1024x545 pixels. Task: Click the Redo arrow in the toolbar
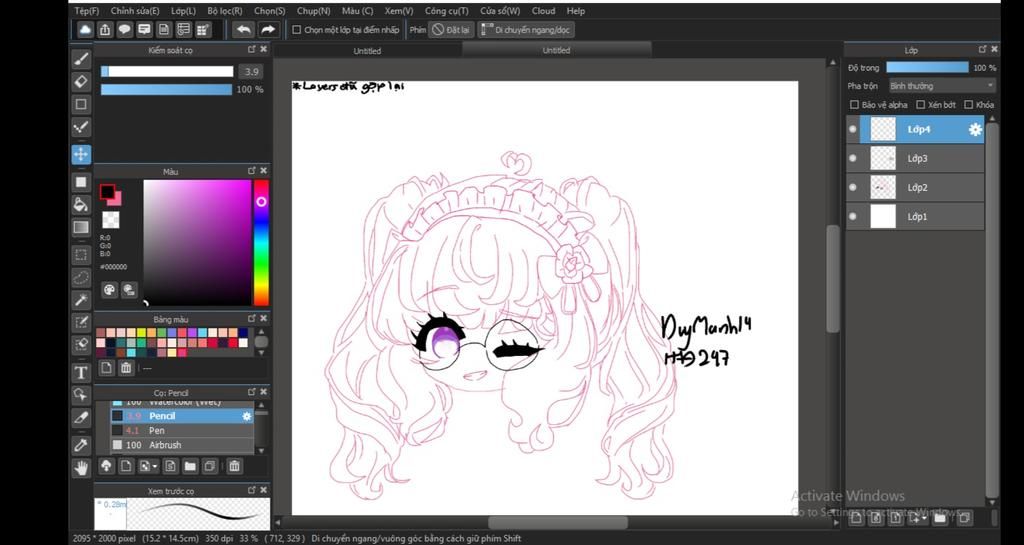pyautogui.click(x=267, y=29)
